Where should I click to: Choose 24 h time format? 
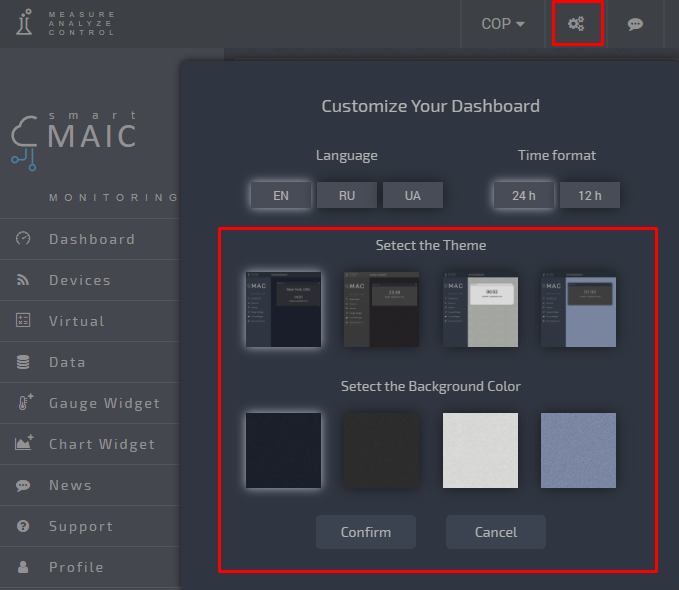pyautogui.click(x=524, y=195)
